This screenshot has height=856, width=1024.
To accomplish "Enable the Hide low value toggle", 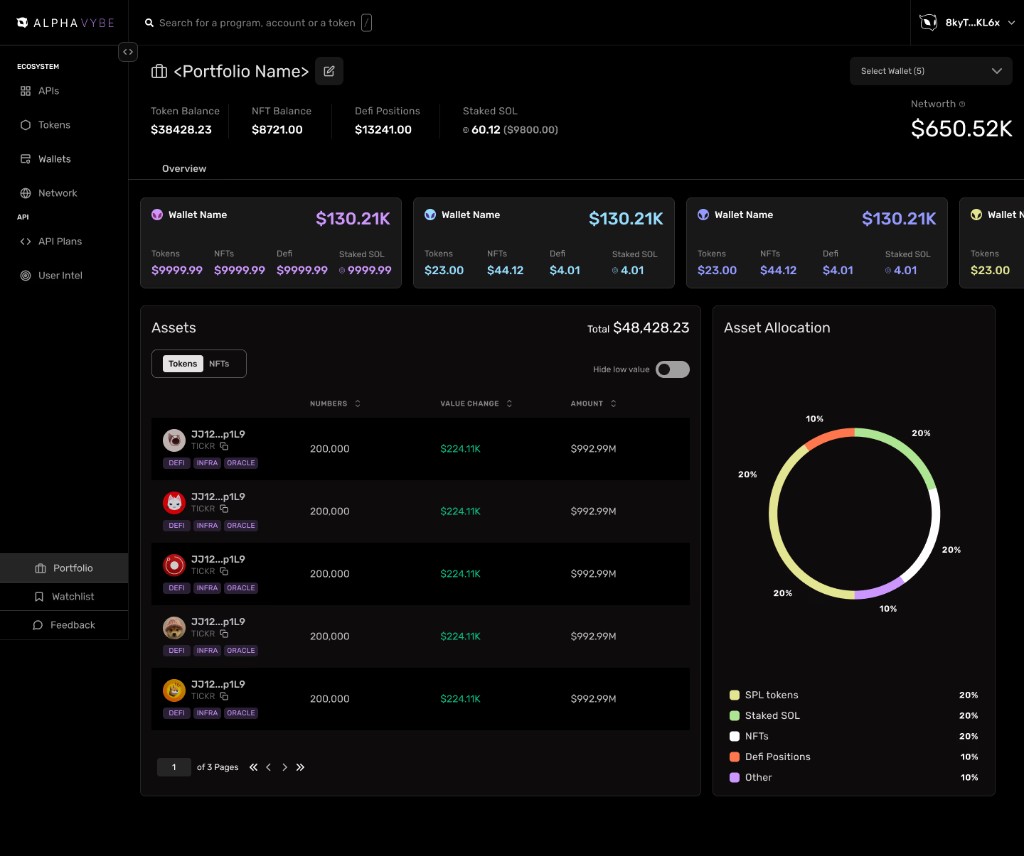I will point(672,369).
